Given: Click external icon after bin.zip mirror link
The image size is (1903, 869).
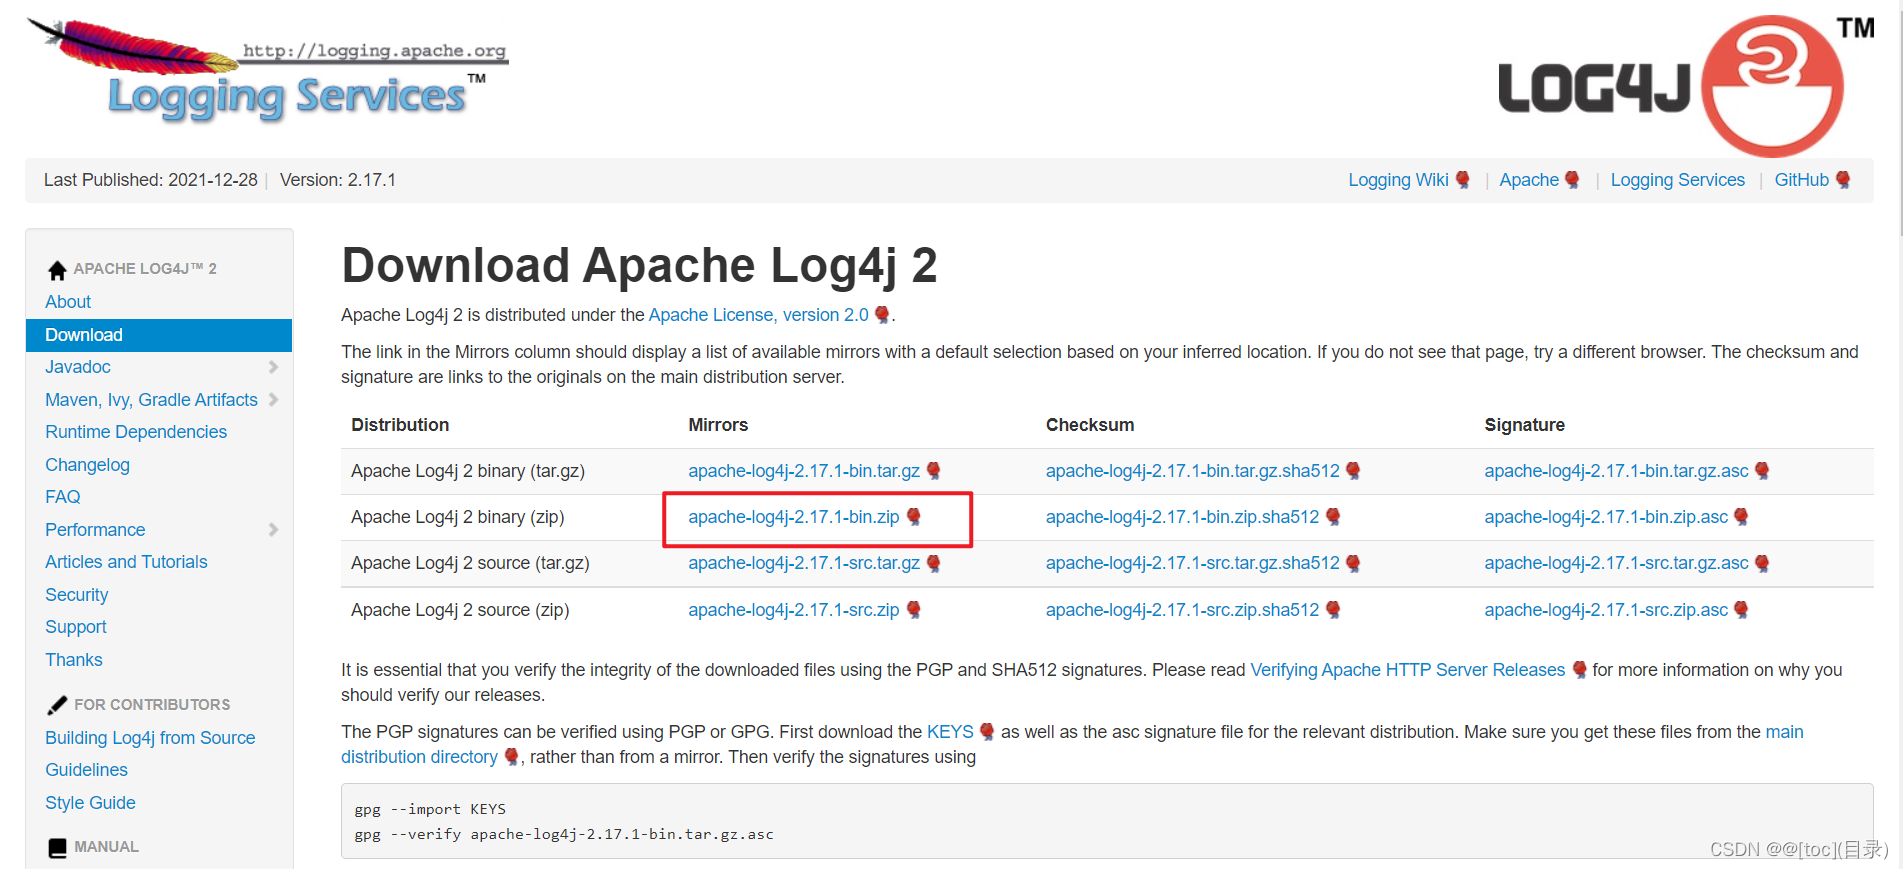Looking at the screenshot, I should [913, 517].
